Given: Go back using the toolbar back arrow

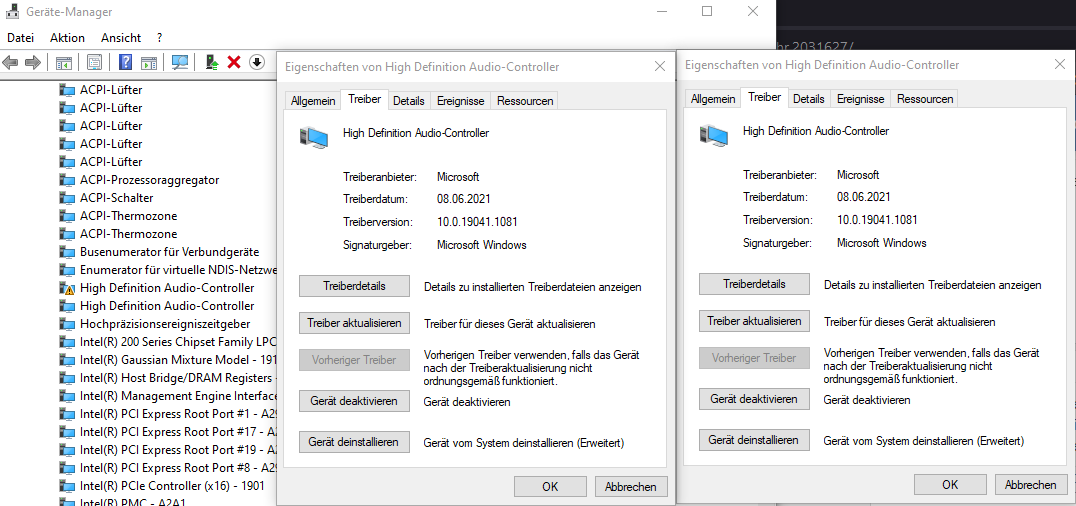Looking at the screenshot, I should (x=10, y=62).
